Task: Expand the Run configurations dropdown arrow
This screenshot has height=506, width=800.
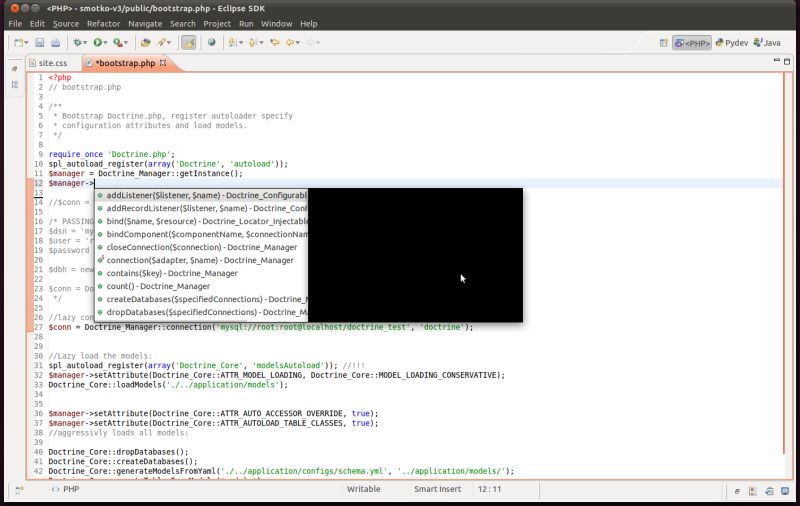Action: click(x=105, y=43)
